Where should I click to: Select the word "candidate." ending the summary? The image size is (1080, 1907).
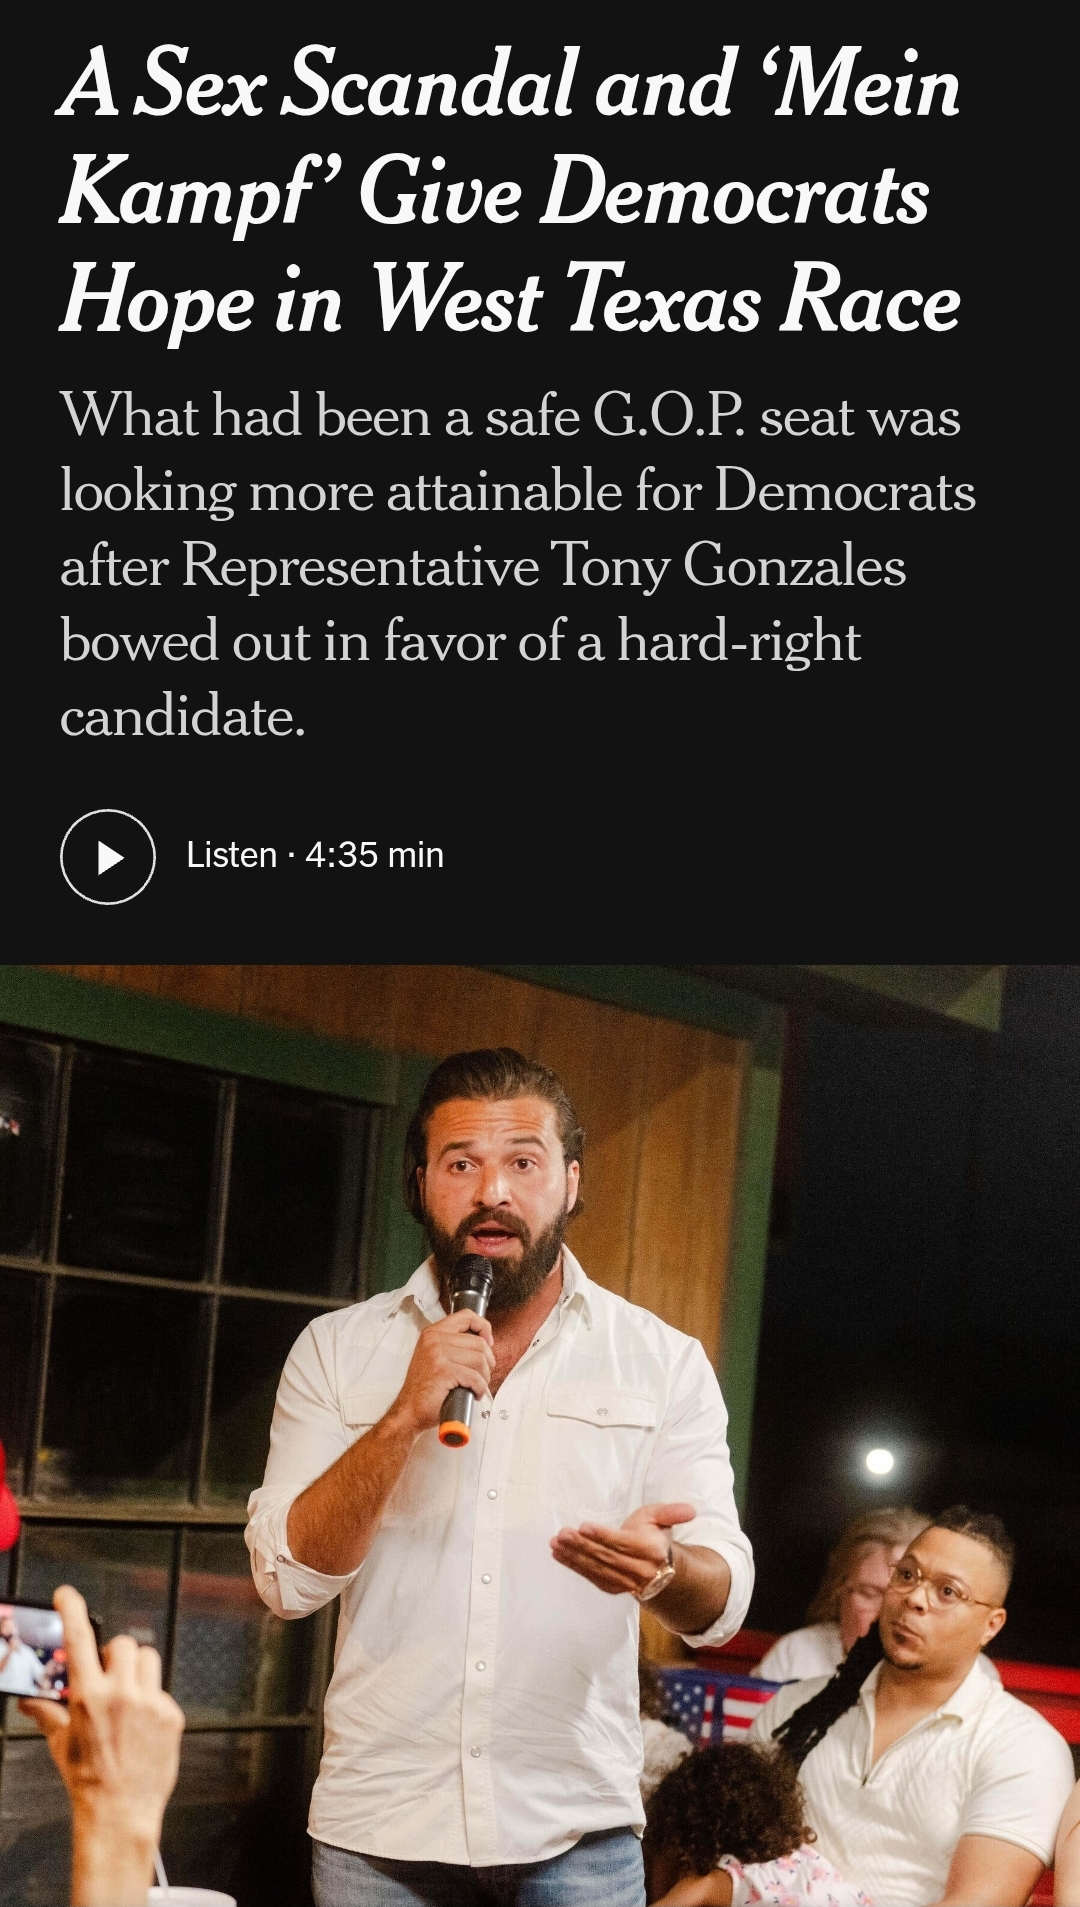click(x=183, y=717)
